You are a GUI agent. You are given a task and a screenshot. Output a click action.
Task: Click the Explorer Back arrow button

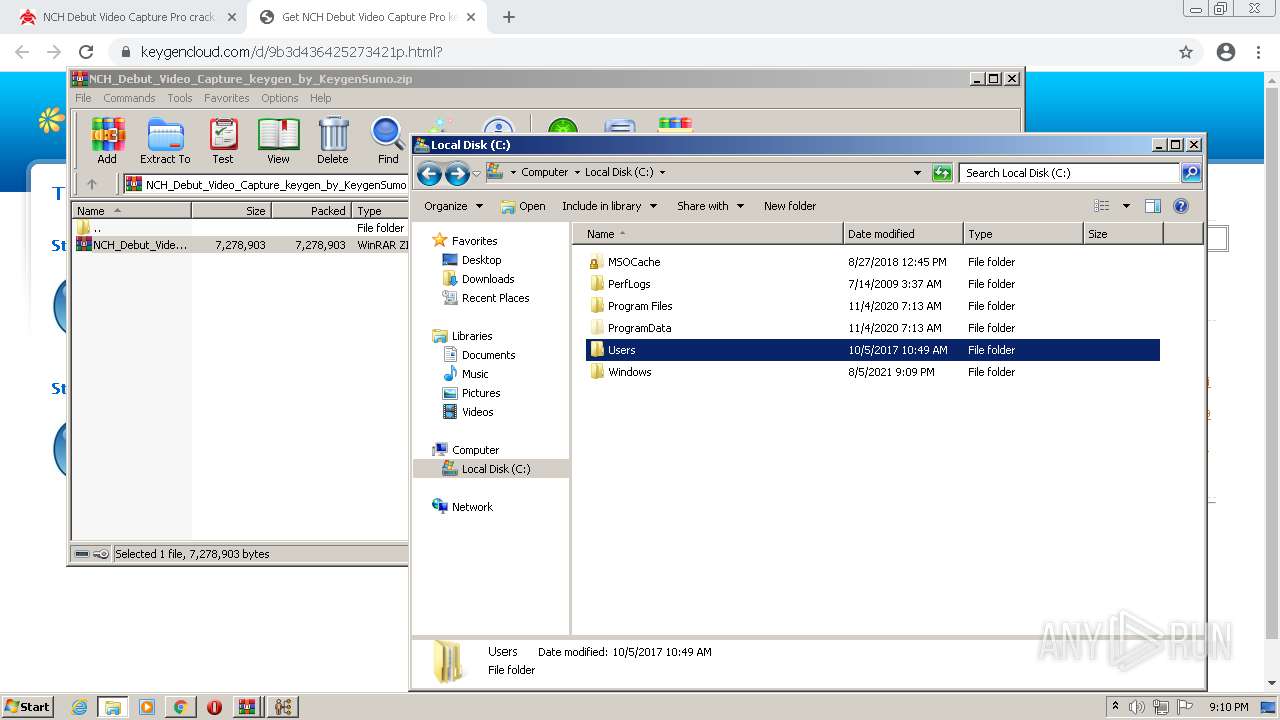pyautogui.click(x=429, y=173)
